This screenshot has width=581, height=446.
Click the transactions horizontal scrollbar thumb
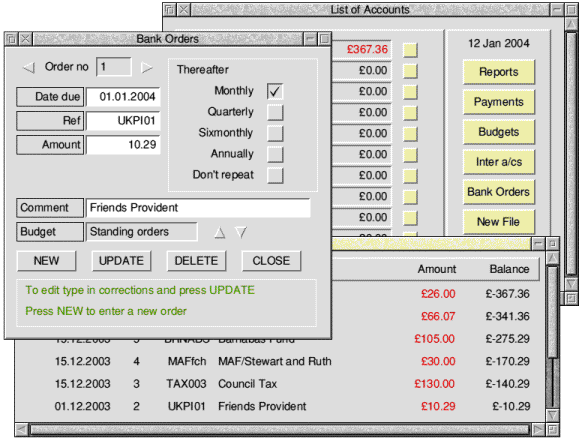[x=280, y=430]
